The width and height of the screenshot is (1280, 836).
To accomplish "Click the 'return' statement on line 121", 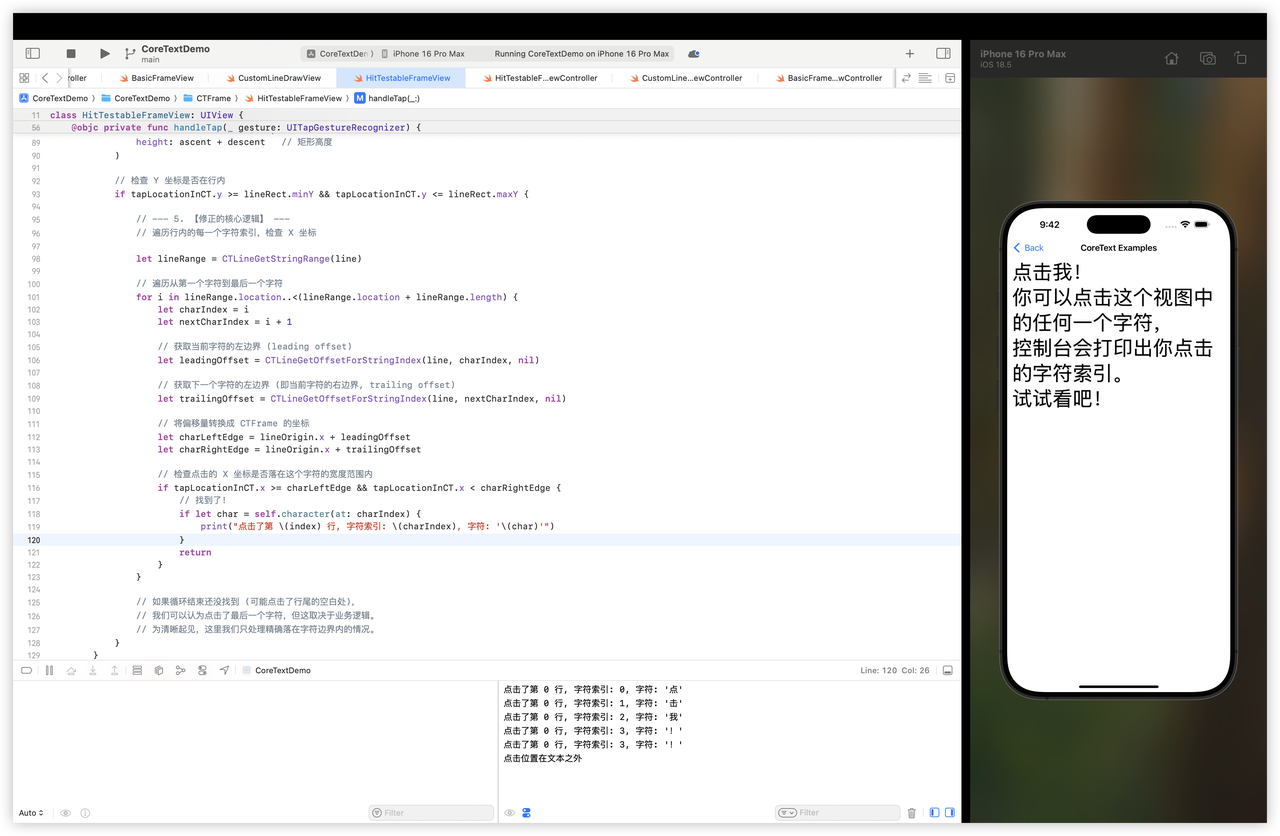I will pos(195,552).
